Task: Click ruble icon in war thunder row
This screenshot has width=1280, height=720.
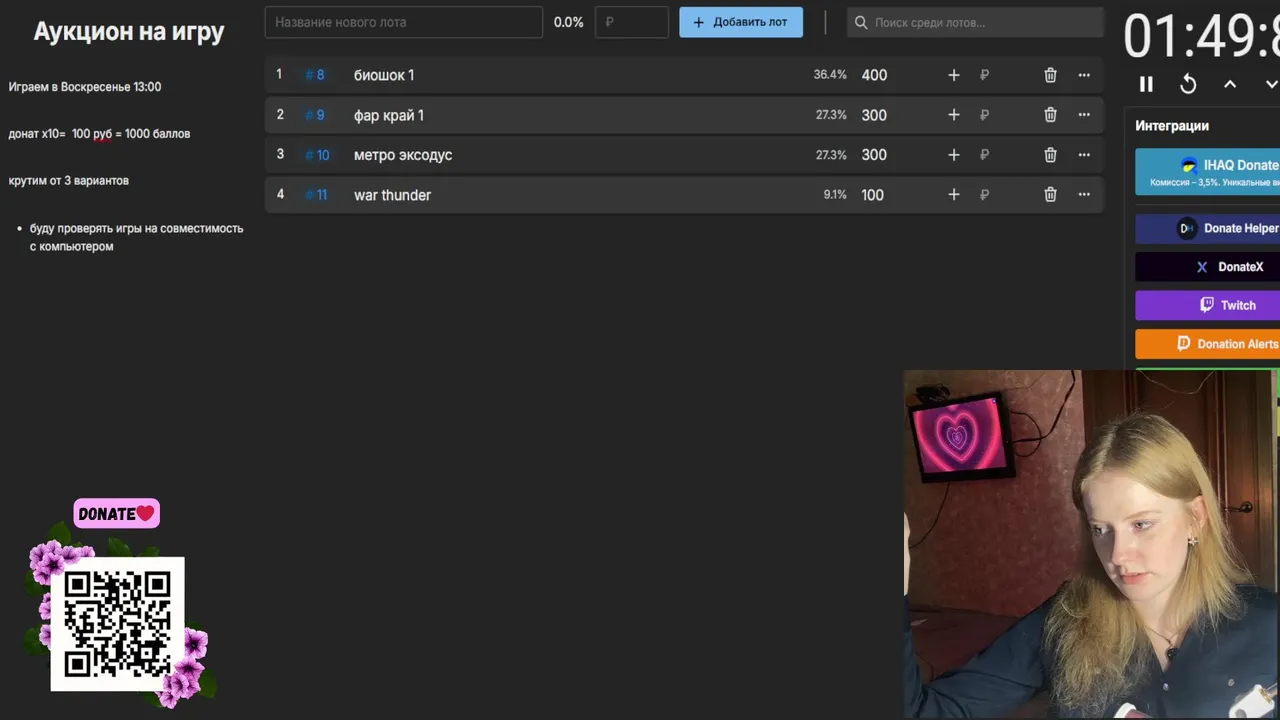Action: tap(985, 195)
